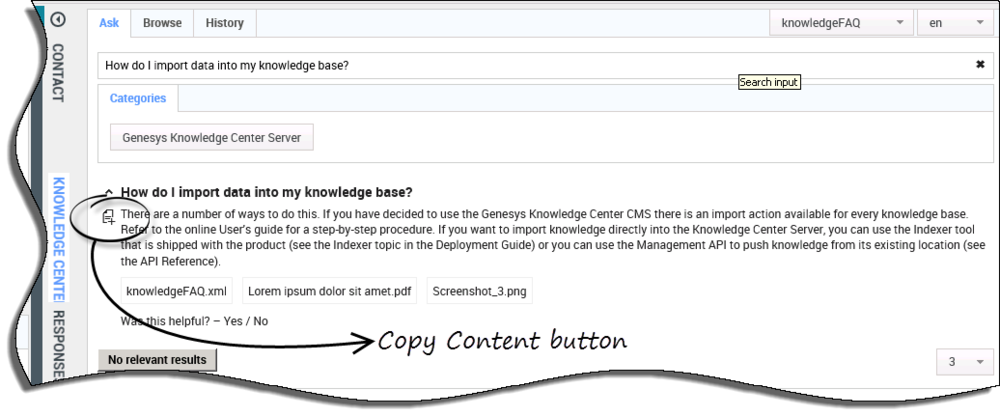Open the results count dropdown showing 3
Screen dimensions: 1000x417
click(964, 362)
